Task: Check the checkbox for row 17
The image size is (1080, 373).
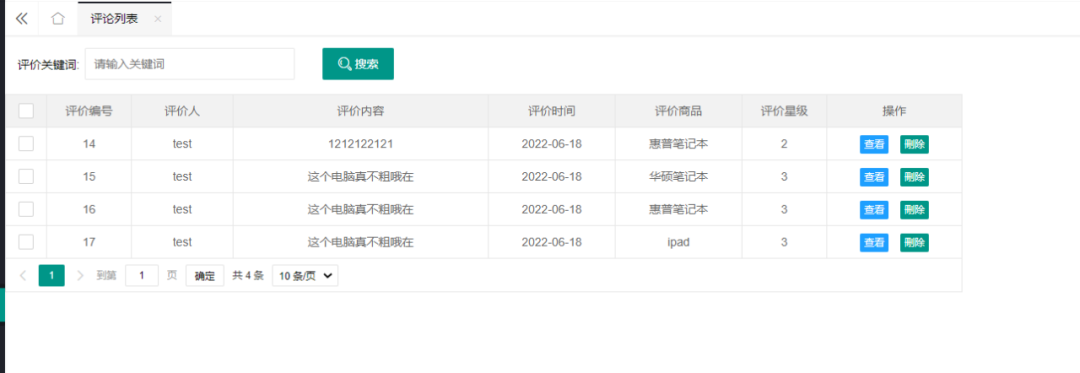Action: point(26,242)
